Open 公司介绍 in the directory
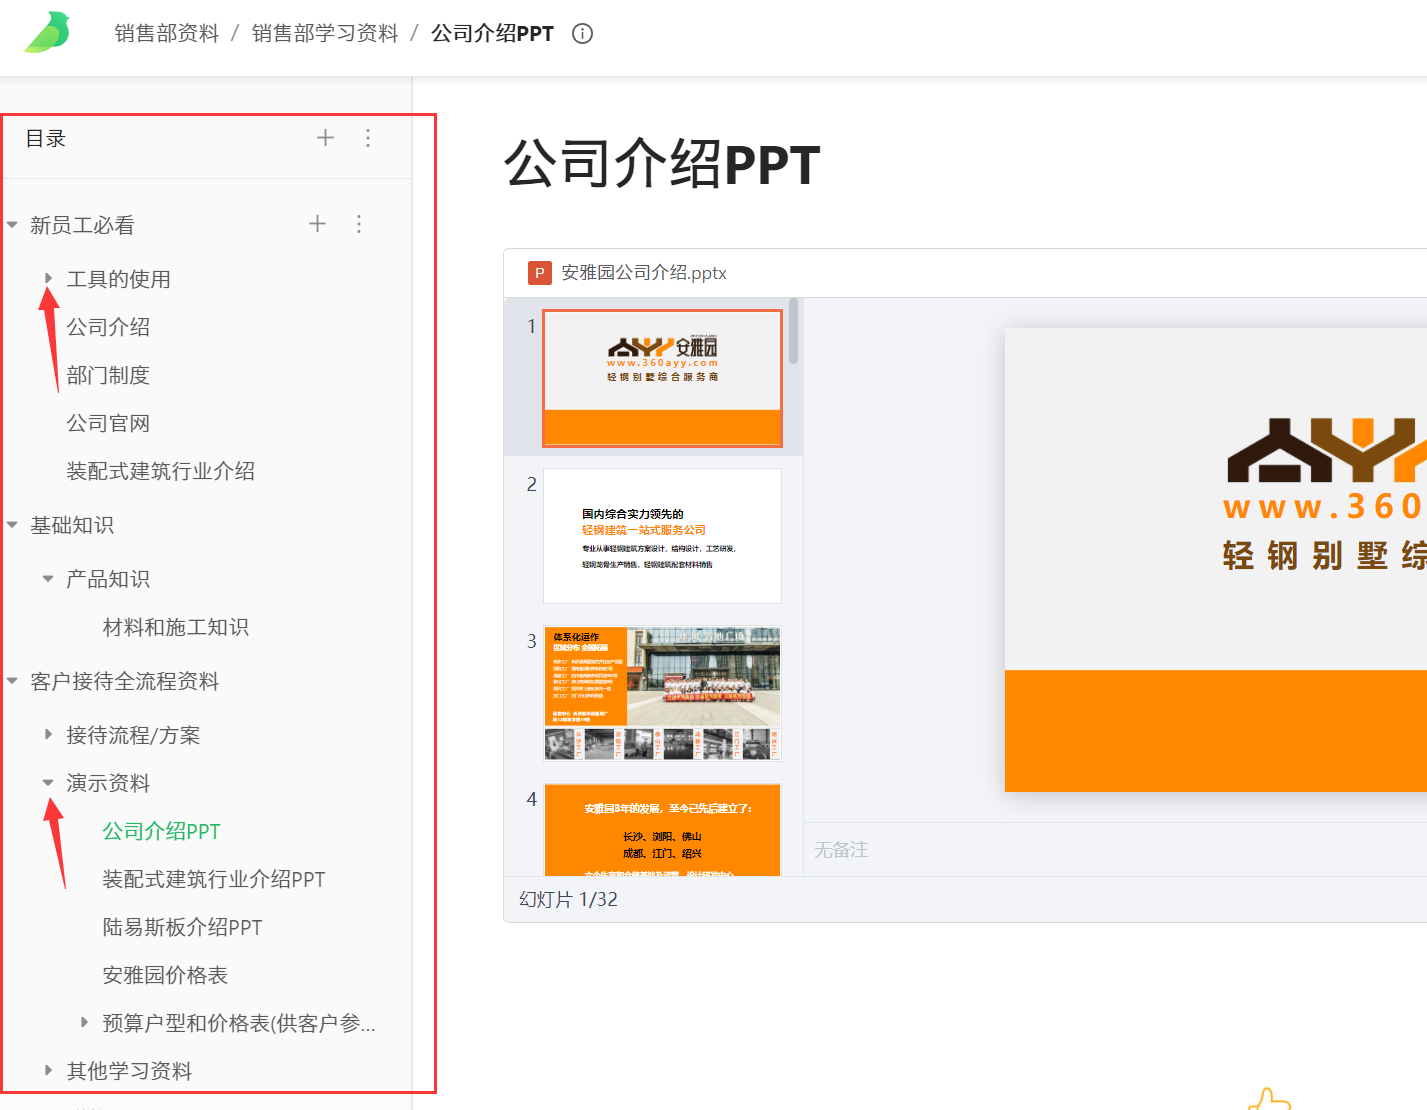This screenshot has height=1110, width=1427. pyautogui.click(x=108, y=327)
